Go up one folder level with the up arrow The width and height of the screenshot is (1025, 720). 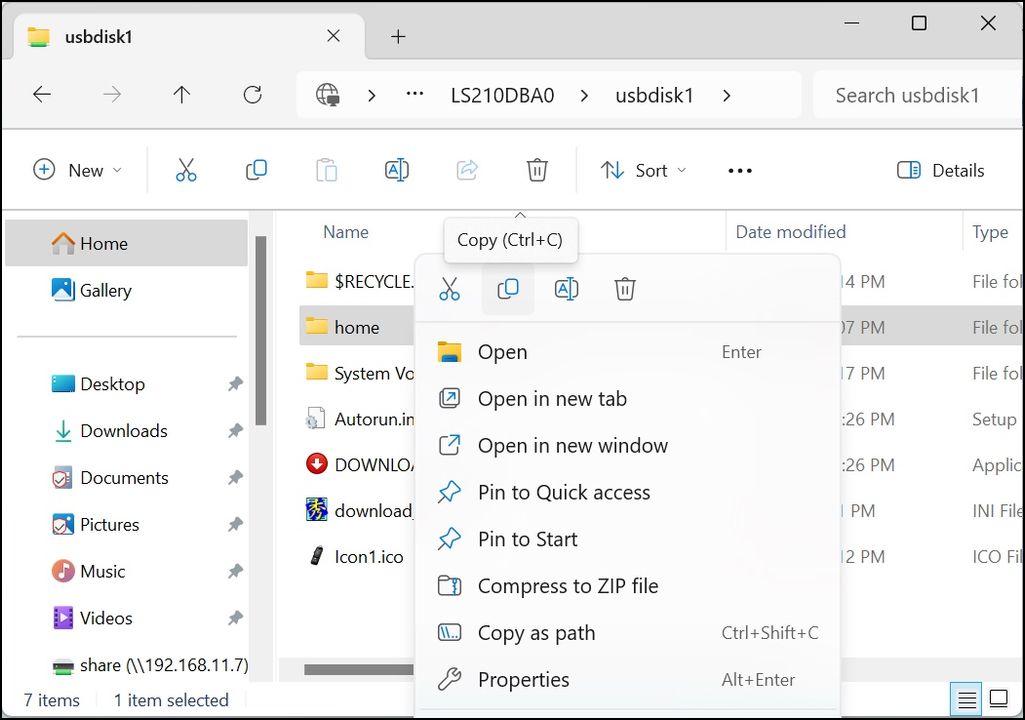click(182, 95)
